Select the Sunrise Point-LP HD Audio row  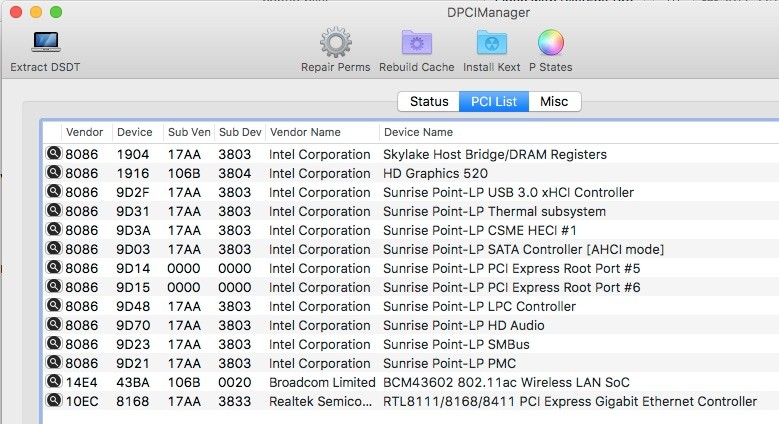click(459, 325)
